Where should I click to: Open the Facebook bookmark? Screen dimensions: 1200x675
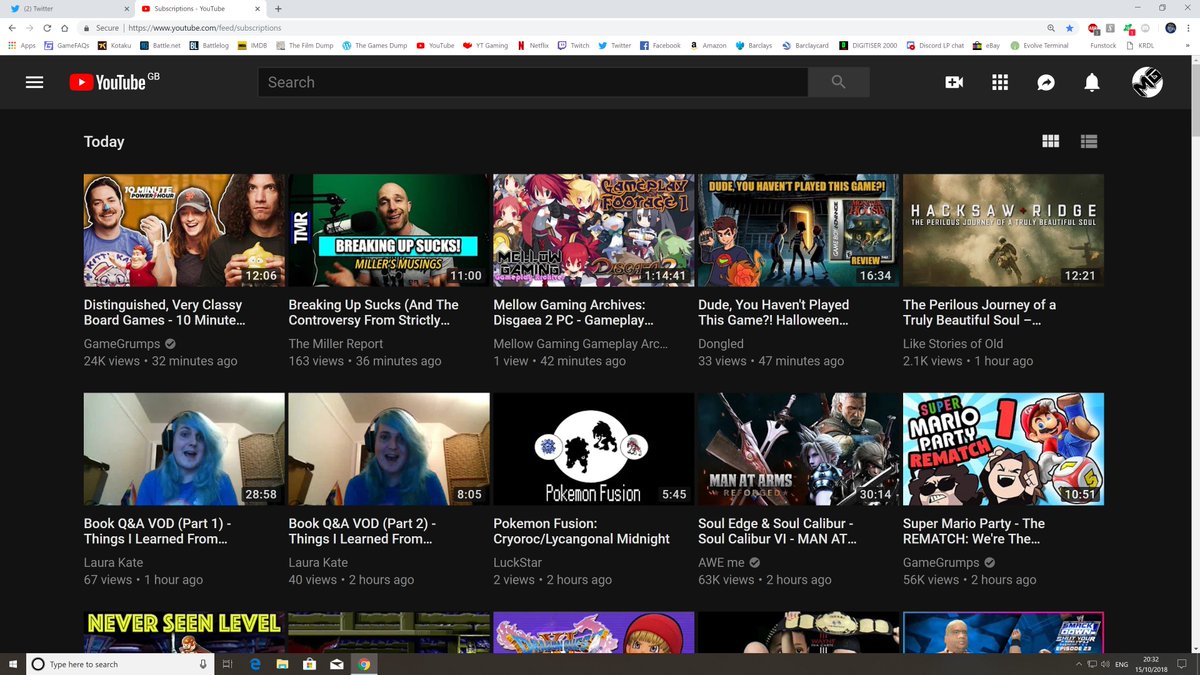tap(660, 45)
